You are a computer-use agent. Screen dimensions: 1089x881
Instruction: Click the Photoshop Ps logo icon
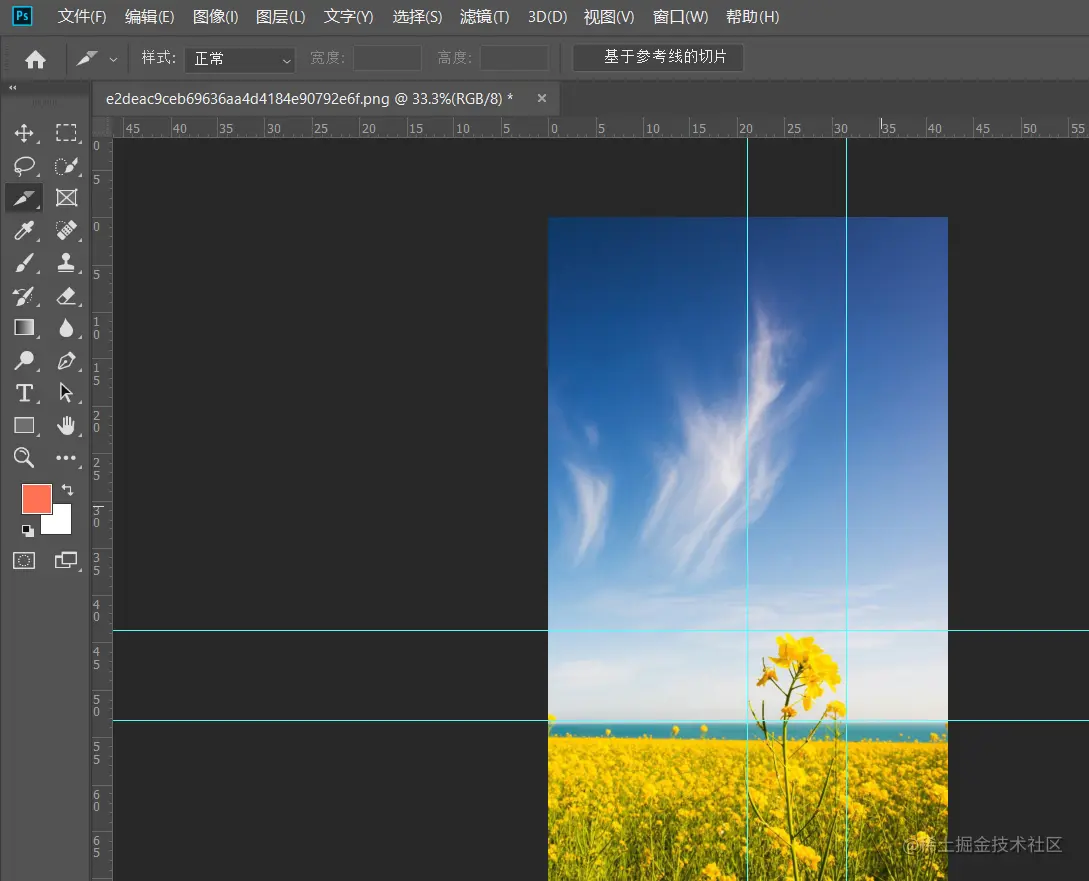[x=22, y=16]
